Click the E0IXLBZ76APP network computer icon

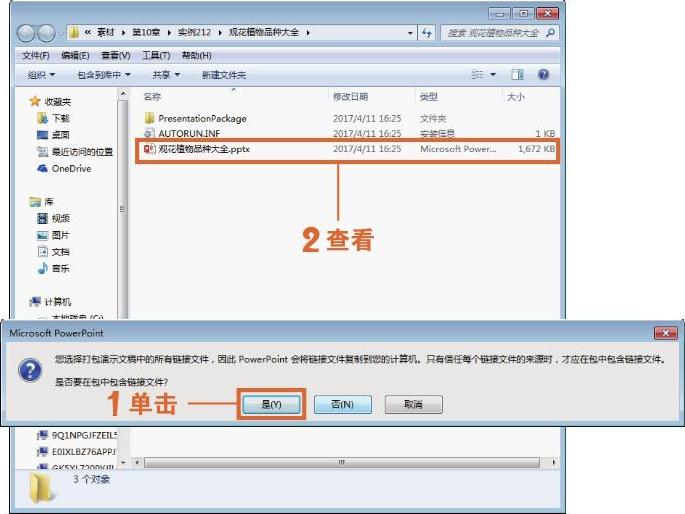[42, 452]
